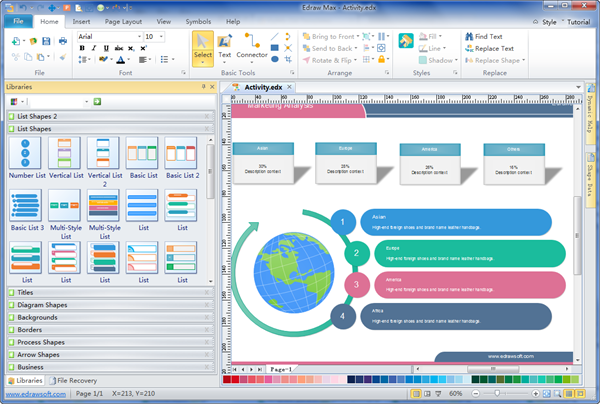Pick the Number List shape thumbnail

click(x=25, y=154)
